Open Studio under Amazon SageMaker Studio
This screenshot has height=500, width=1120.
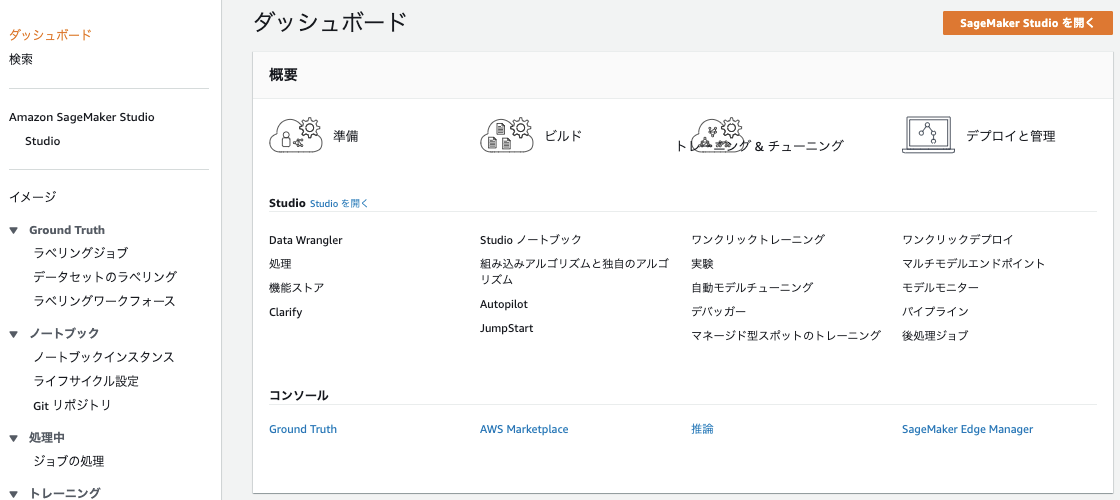[43, 141]
